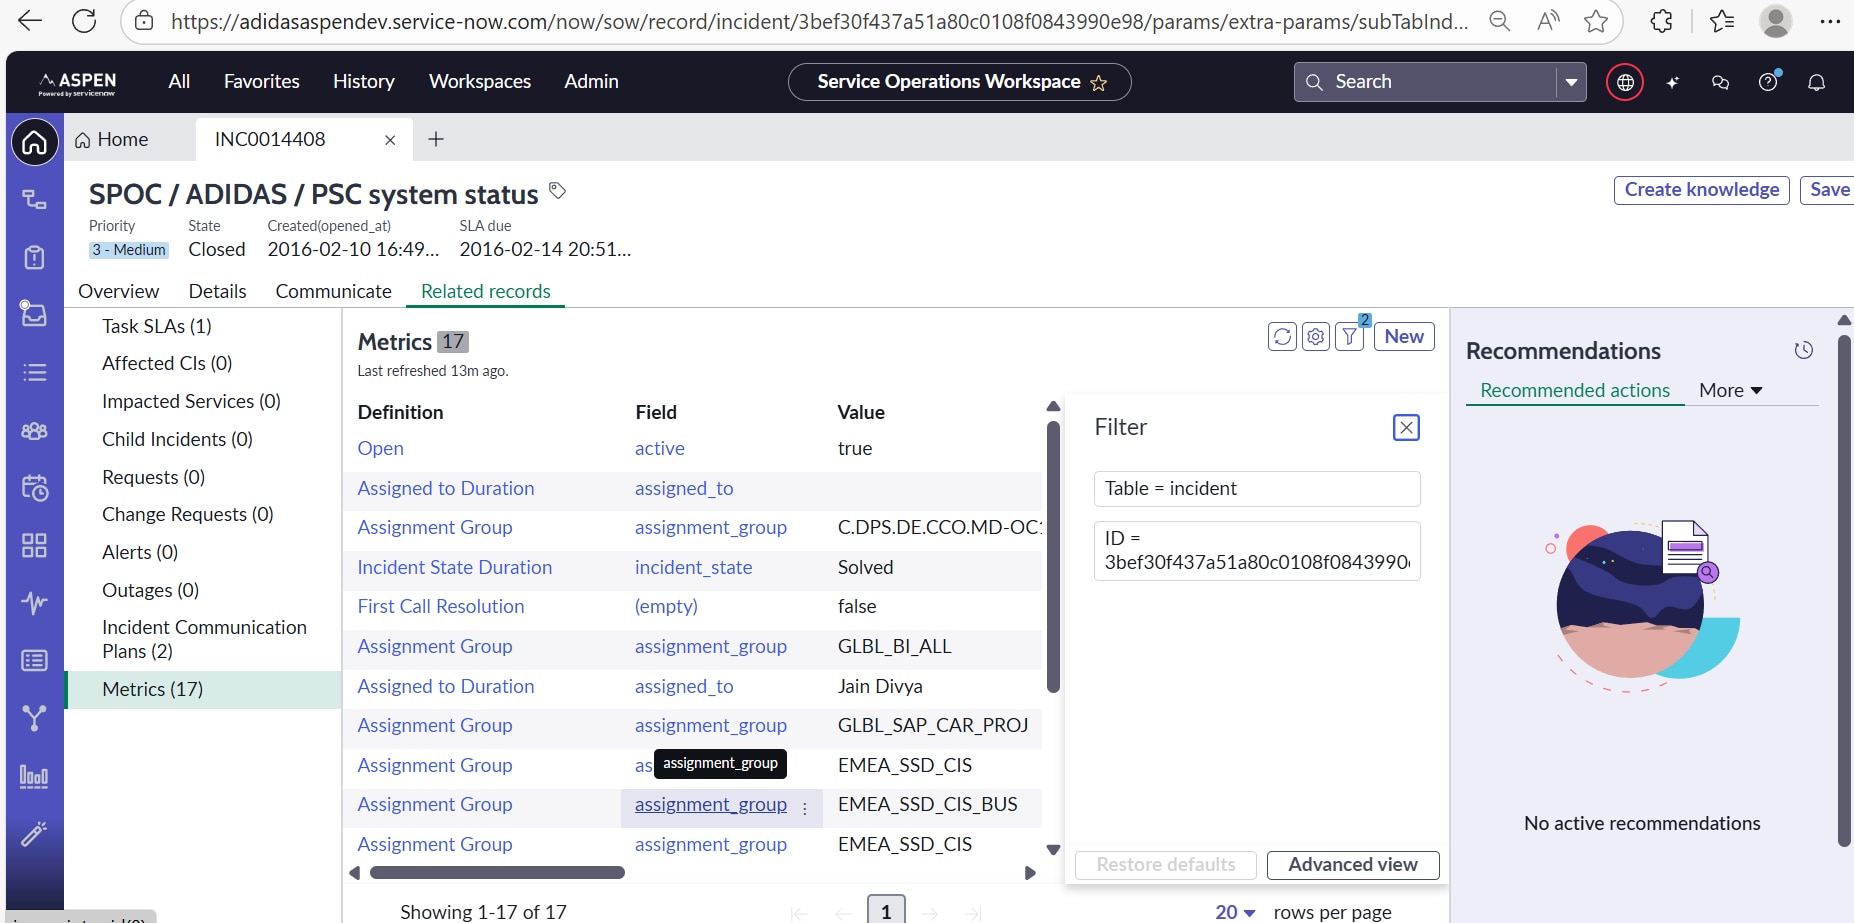The height and width of the screenshot is (923, 1854).
Task: Open rows per page dropdown
Action: 1235,912
